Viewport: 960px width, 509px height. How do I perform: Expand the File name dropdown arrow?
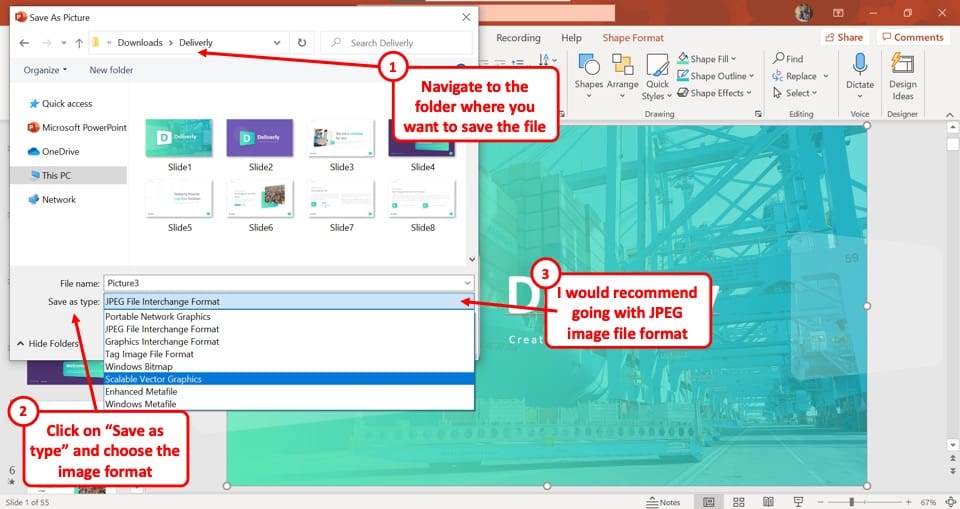point(468,283)
